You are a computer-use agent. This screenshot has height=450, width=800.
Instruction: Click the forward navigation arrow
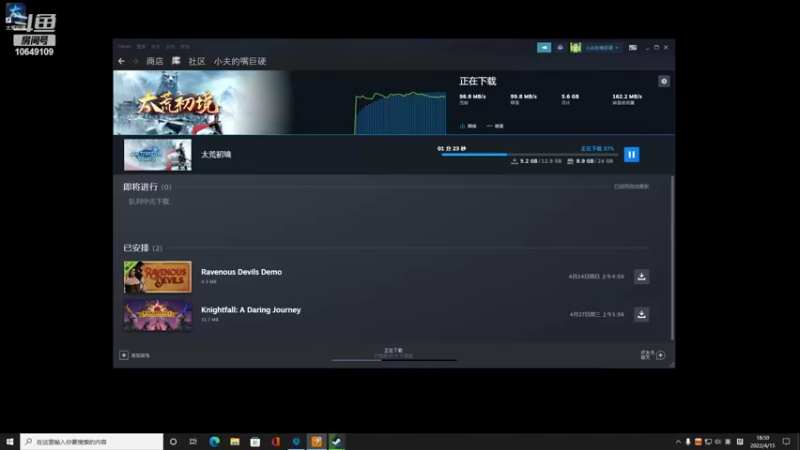[135, 61]
